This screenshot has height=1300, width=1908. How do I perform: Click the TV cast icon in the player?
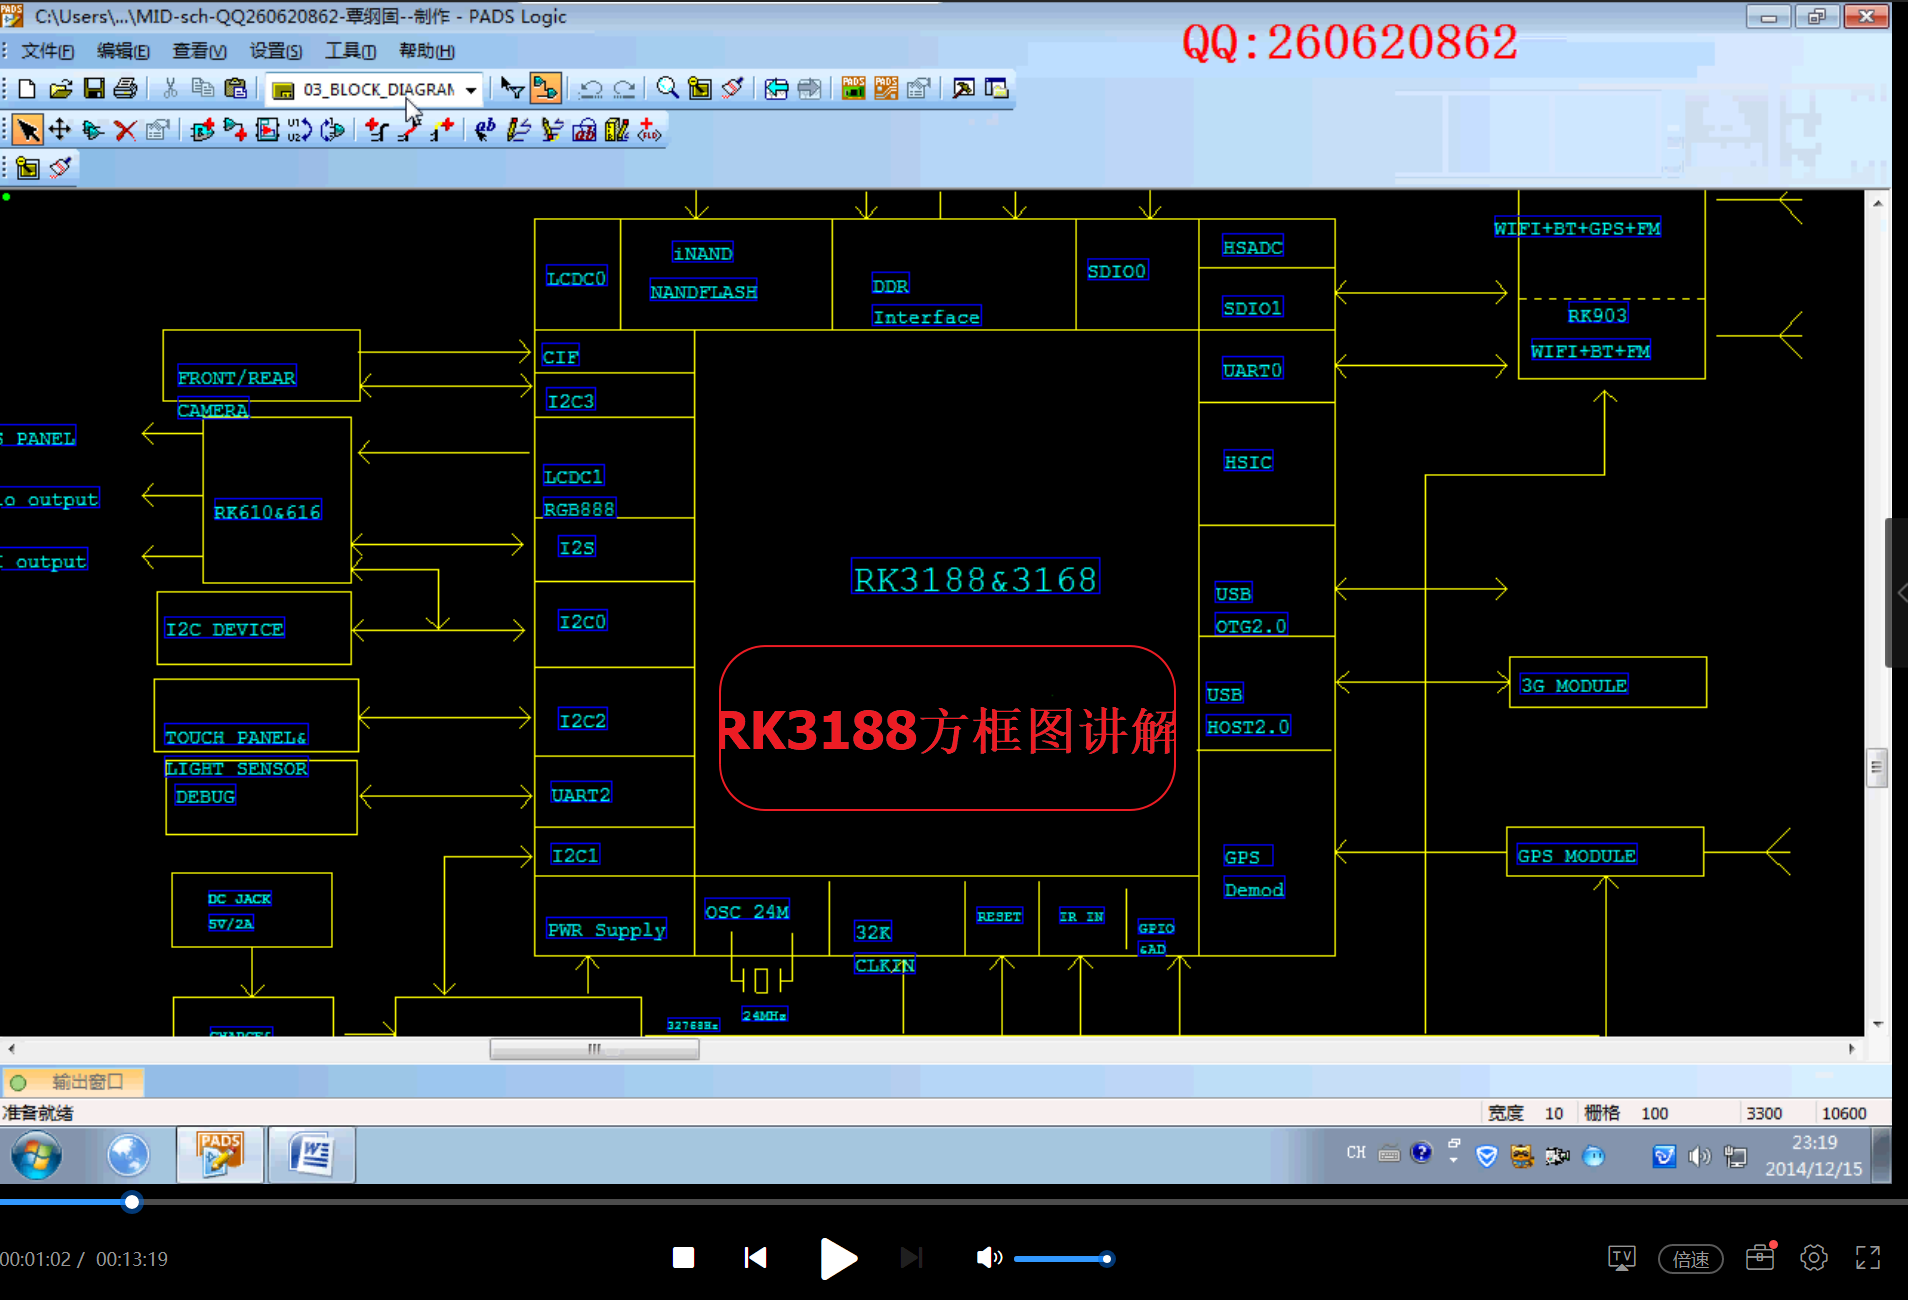click(1622, 1258)
